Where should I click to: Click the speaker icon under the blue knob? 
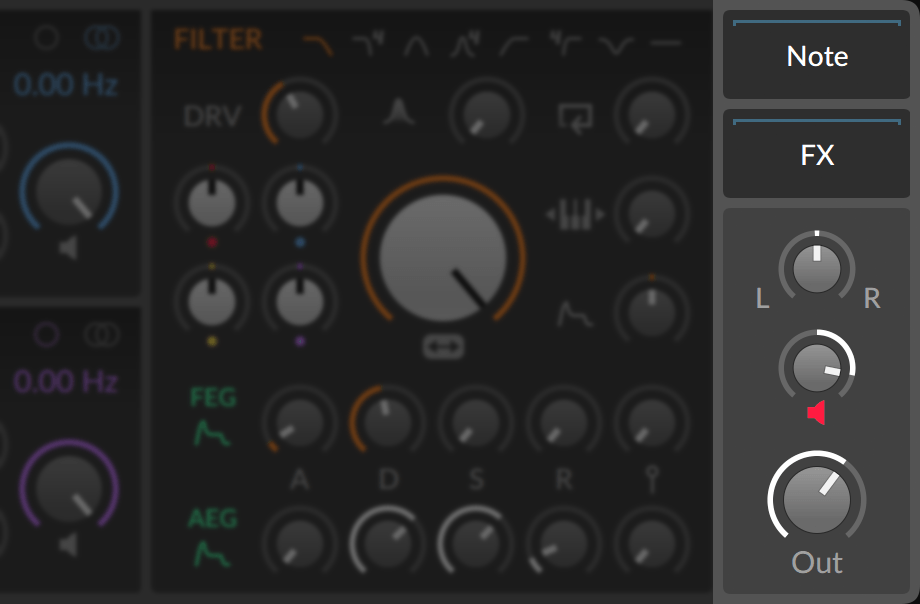tap(68, 248)
